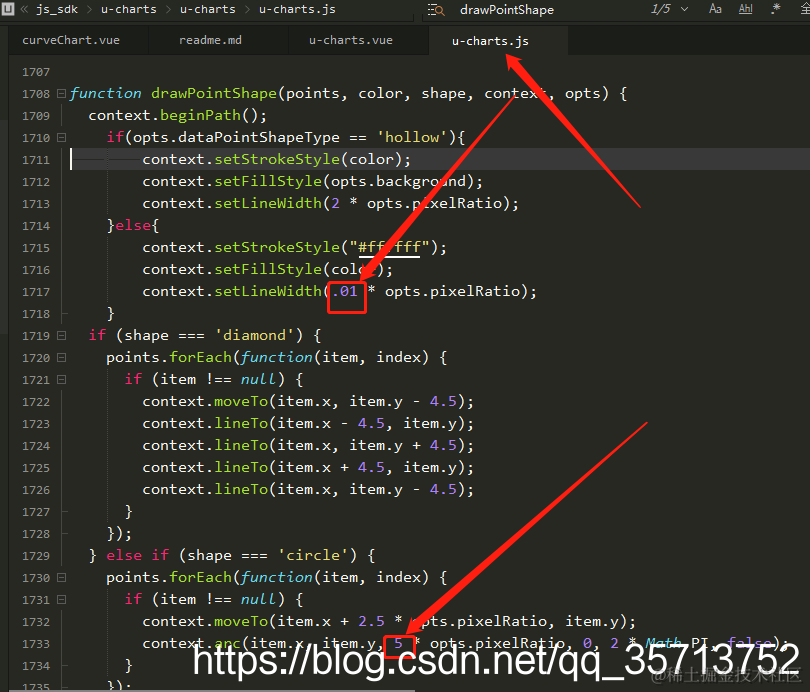Click the .01 line width value
The width and height of the screenshot is (810, 692).
[x=345, y=291]
